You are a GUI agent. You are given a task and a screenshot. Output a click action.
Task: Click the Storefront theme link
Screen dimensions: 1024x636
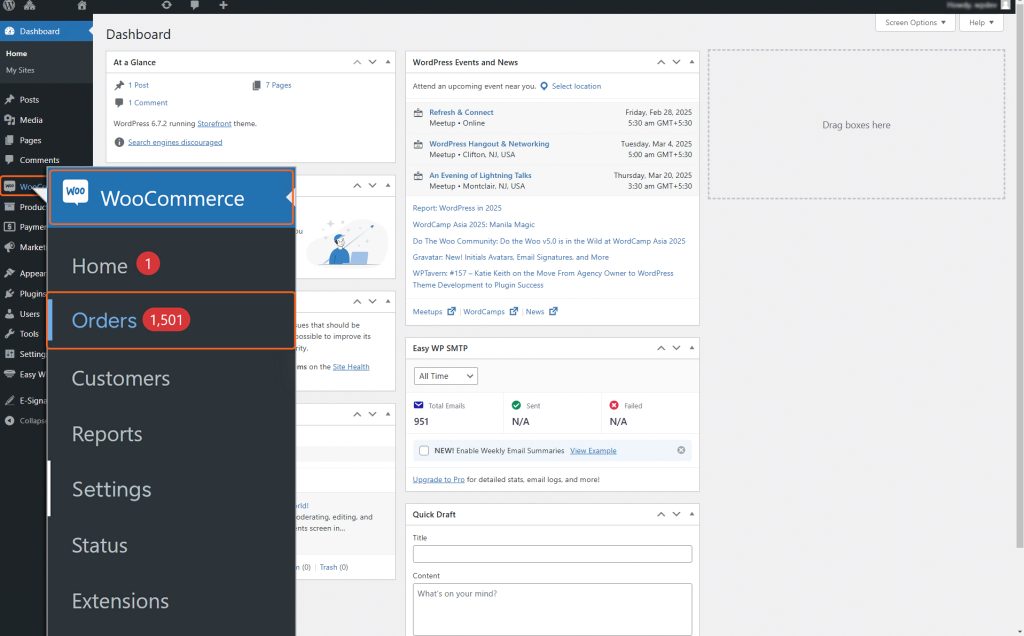213,123
